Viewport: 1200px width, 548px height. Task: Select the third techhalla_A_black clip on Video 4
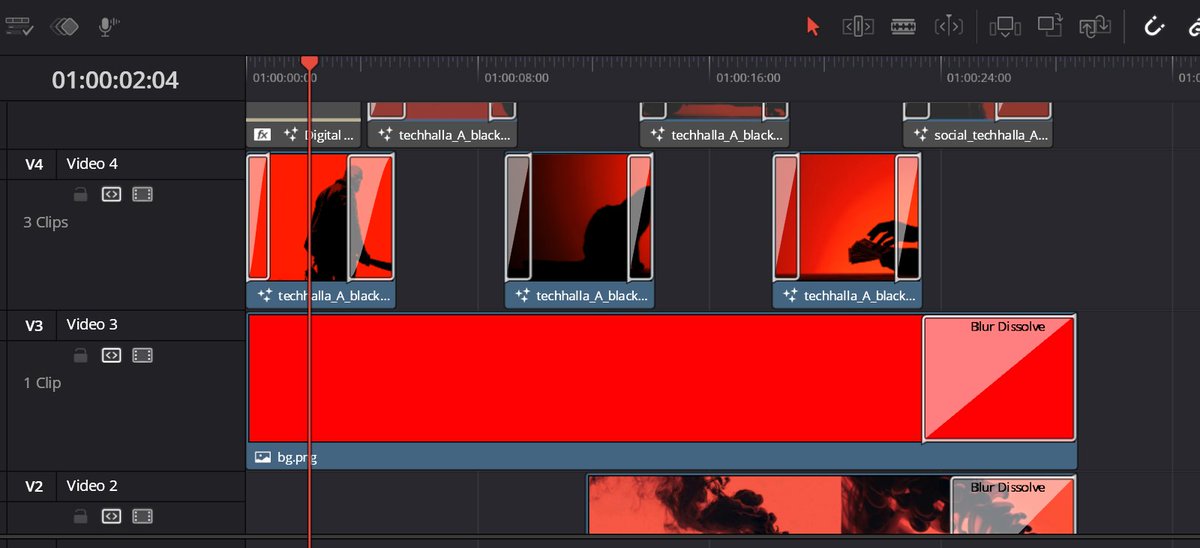(847, 230)
